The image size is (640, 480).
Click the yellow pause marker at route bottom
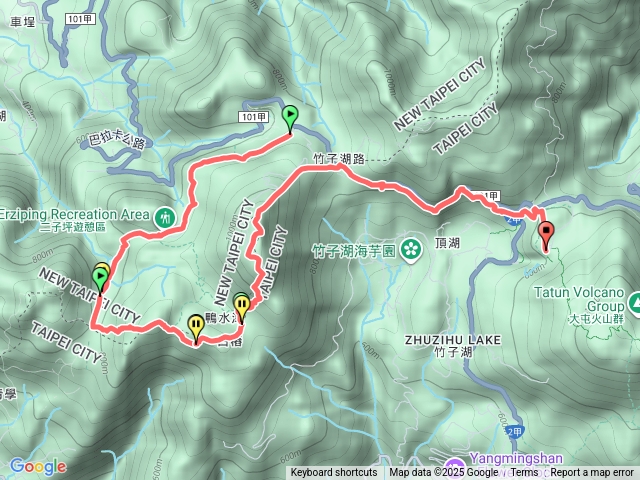point(196,329)
